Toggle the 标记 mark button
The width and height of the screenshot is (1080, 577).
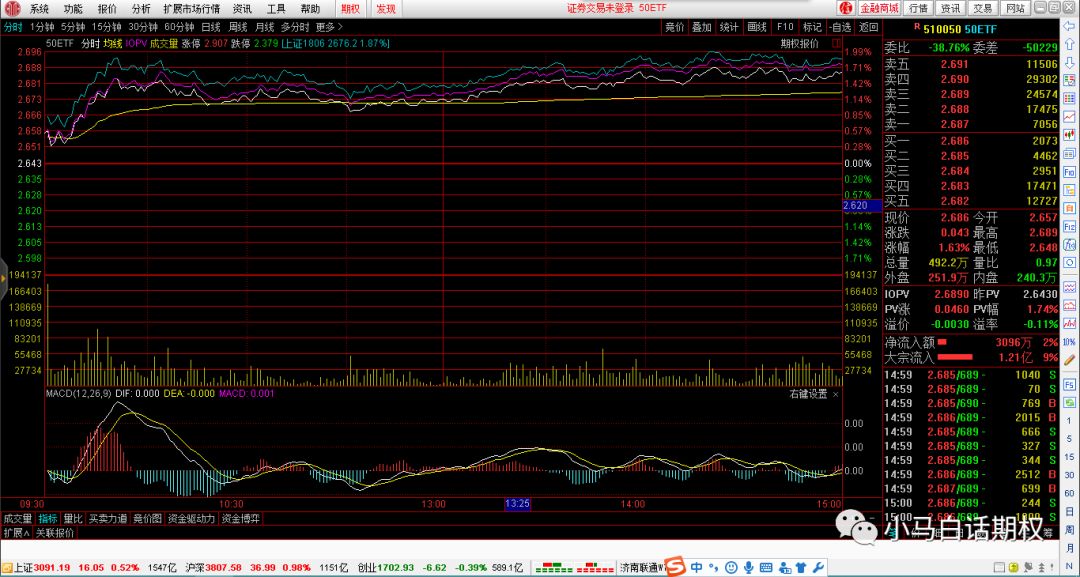click(813, 28)
